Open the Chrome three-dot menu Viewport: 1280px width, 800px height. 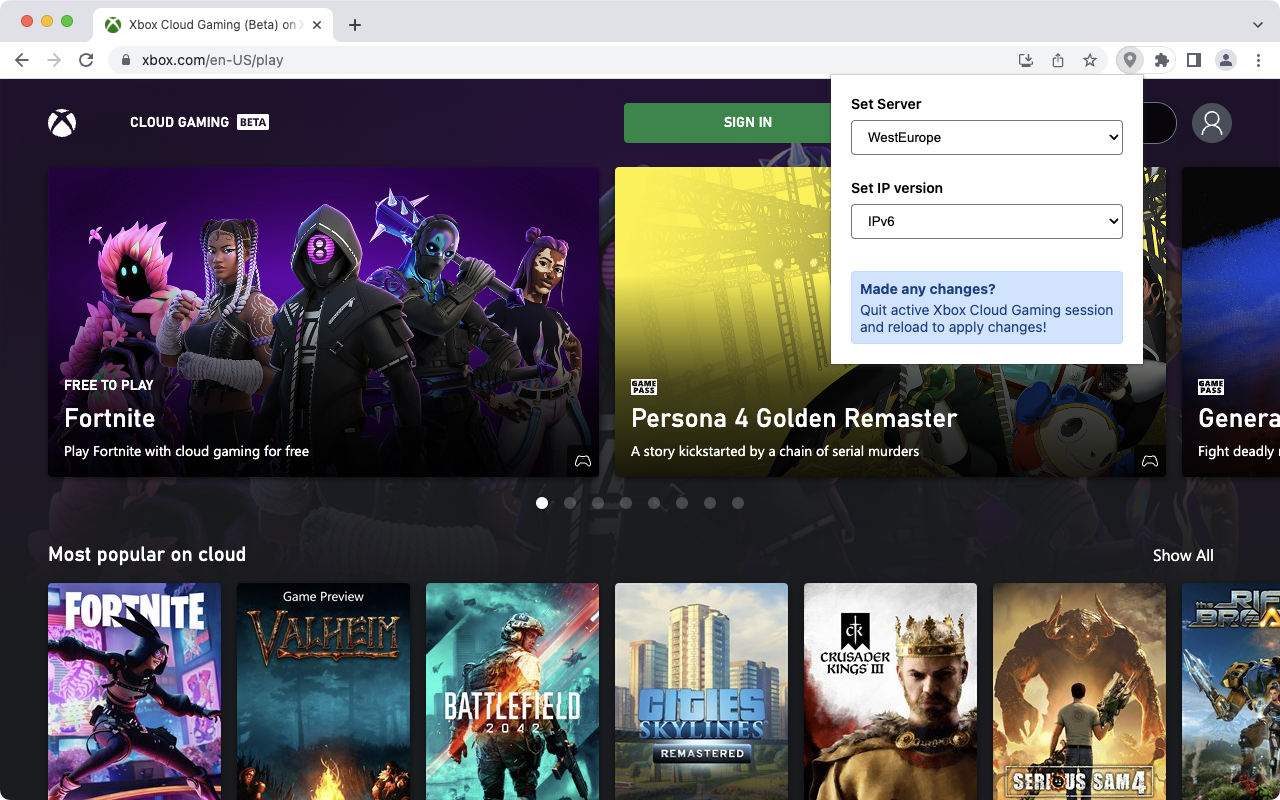click(x=1258, y=60)
